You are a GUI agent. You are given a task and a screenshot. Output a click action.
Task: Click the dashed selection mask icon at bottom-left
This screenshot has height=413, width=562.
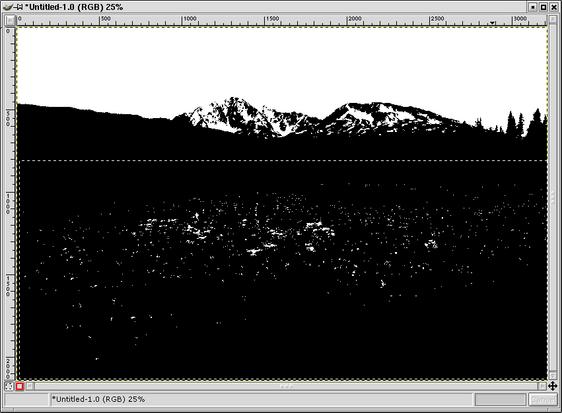click(9, 386)
